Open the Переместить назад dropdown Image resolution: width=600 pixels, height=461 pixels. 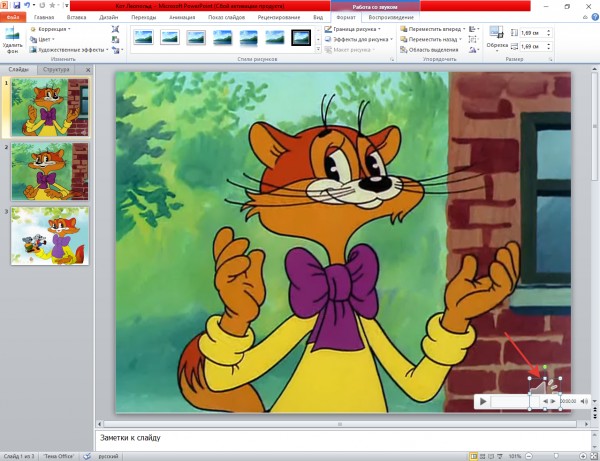tap(431, 39)
